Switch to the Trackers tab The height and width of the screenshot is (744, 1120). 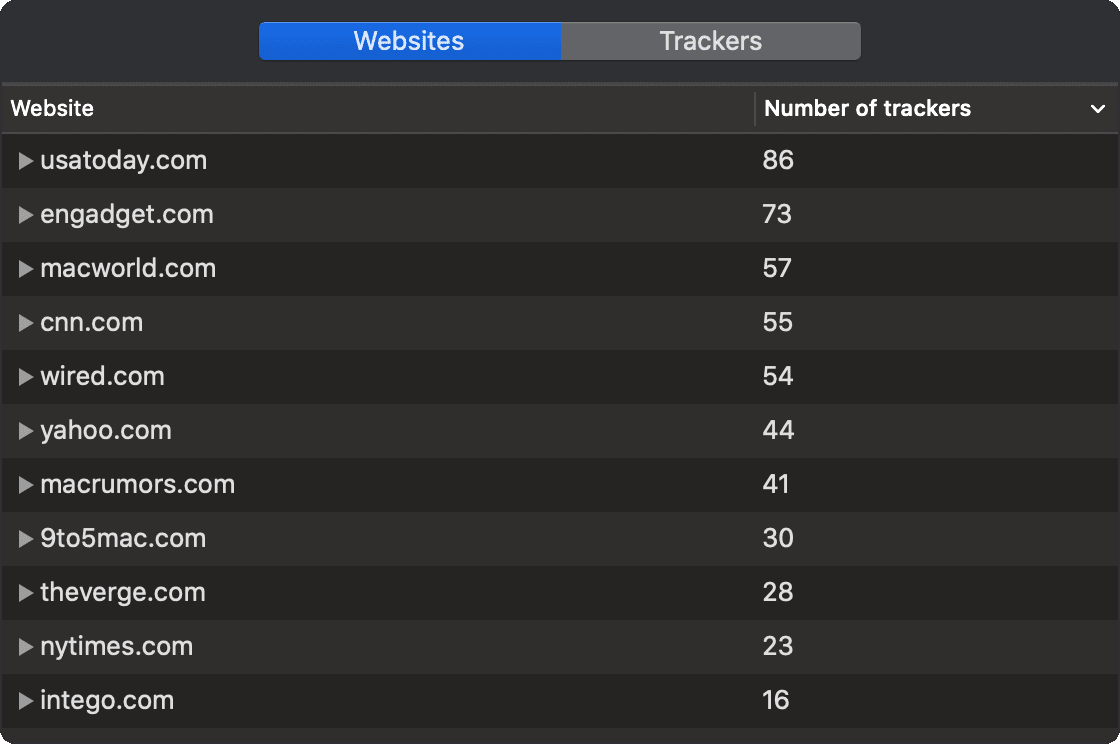(x=710, y=41)
